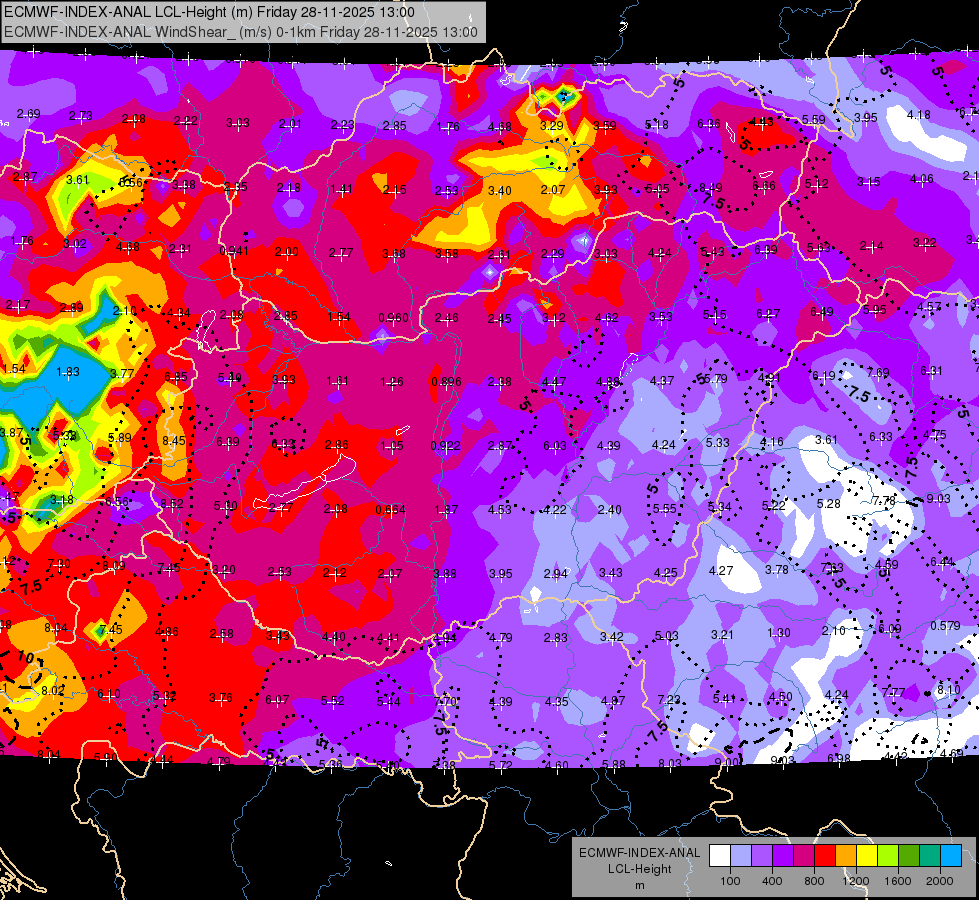979x900 pixels.
Task: Click the wind shear value 1.30
Action: point(779,633)
